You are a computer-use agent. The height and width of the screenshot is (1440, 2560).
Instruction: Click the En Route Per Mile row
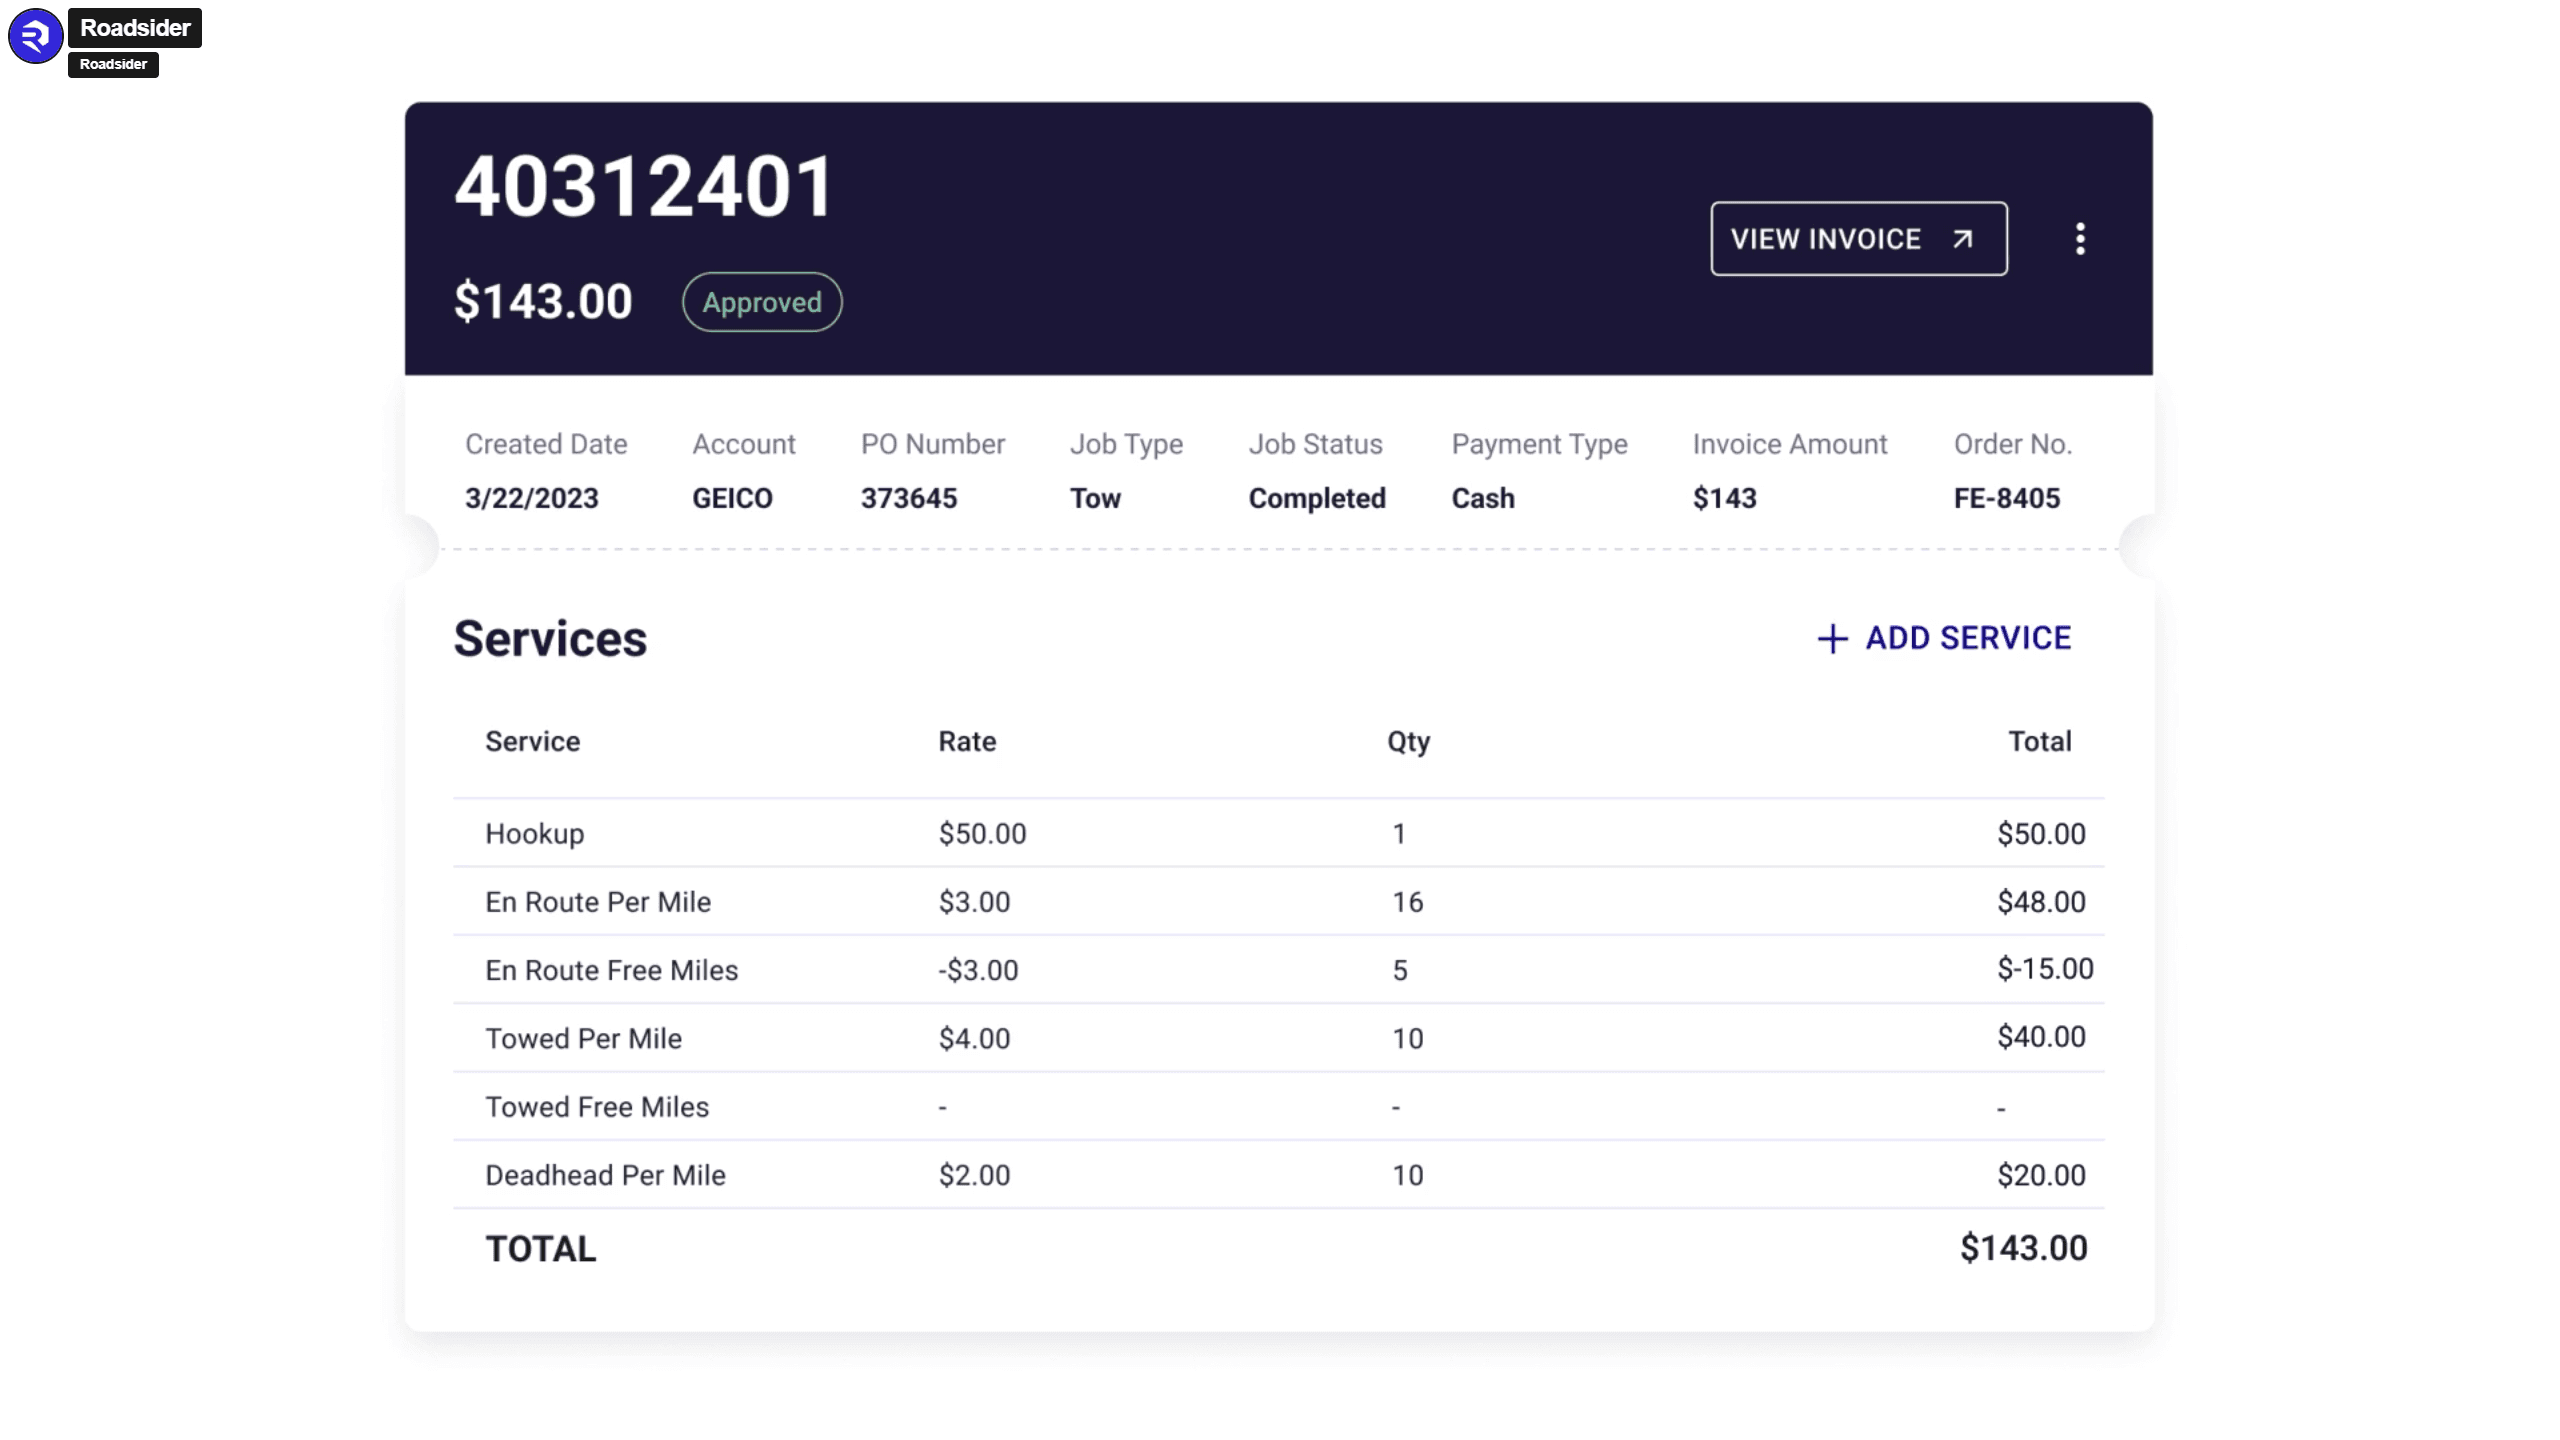click(x=598, y=901)
